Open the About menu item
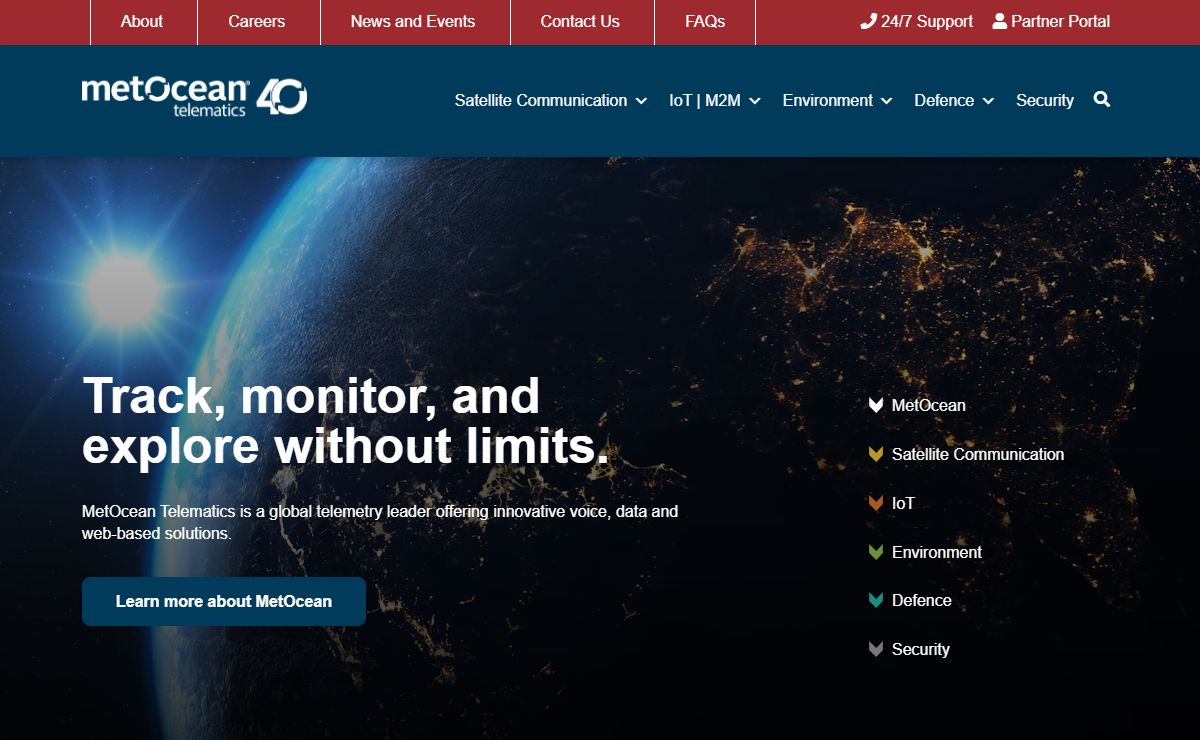The width and height of the screenshot is (1200, 740). click(142, 21)
